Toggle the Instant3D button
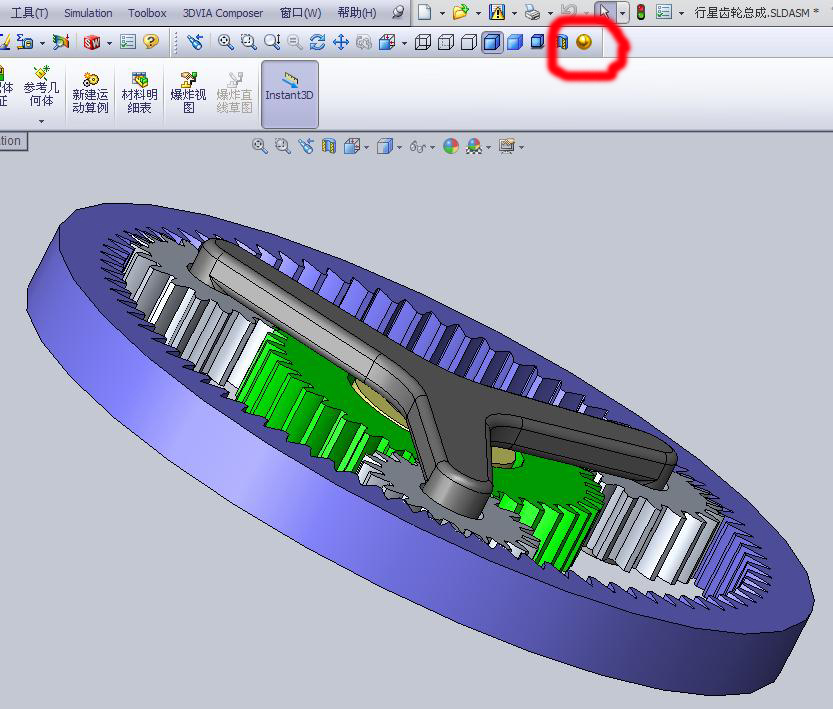The height and width of the screenshot is (709, 833). [290, 94]
